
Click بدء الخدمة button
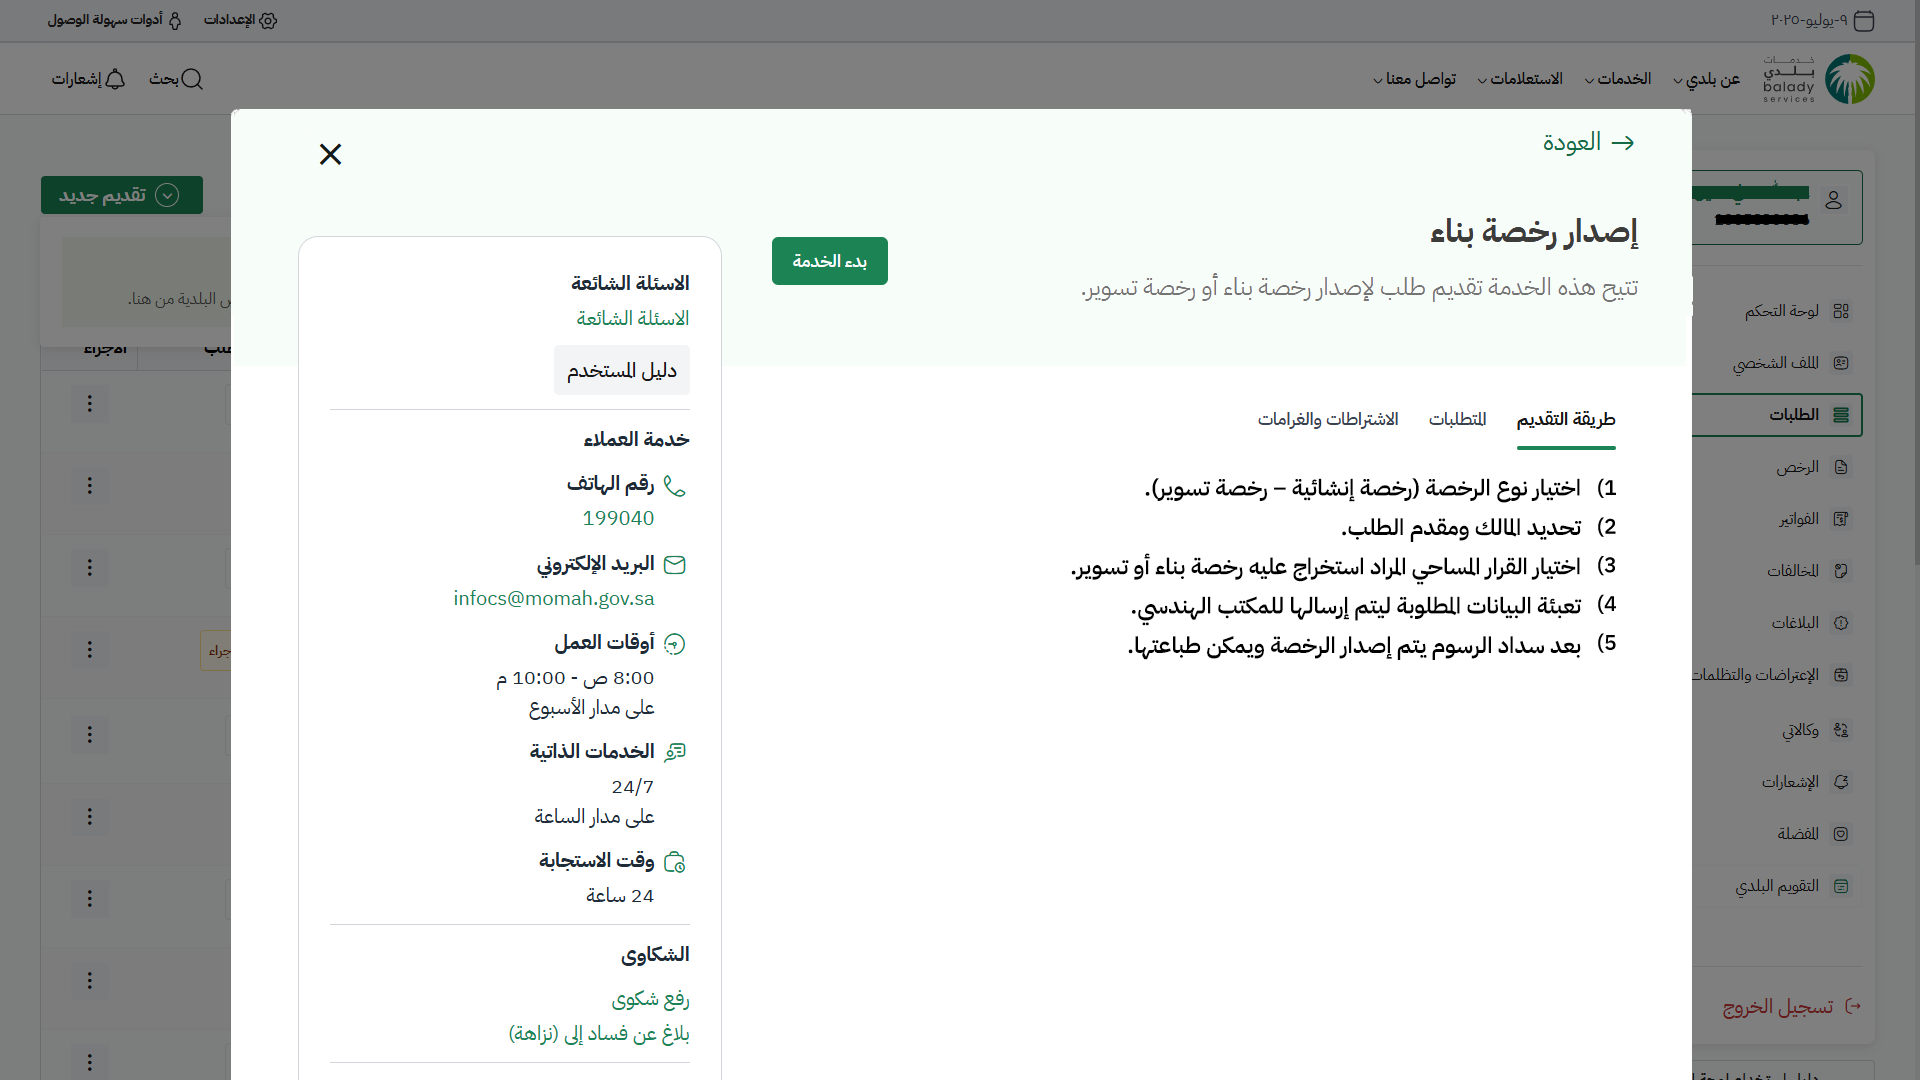tap(829, 261)
